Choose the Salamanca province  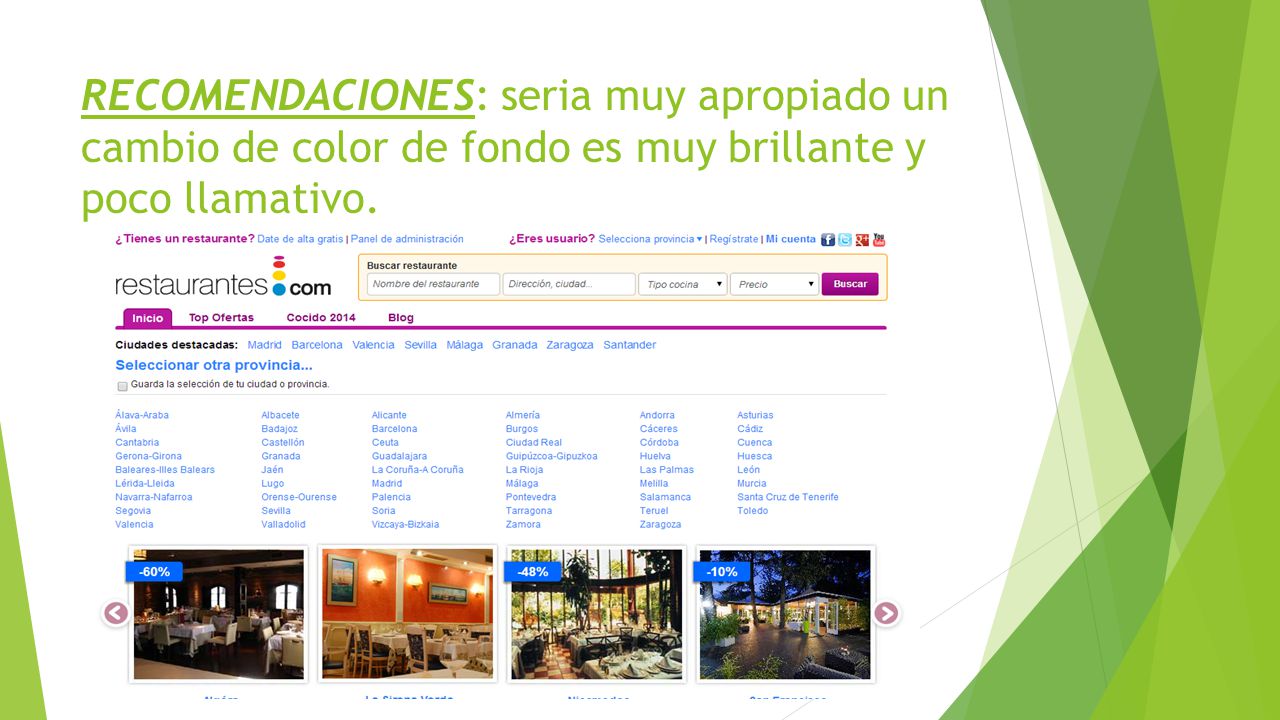[665, 497]
